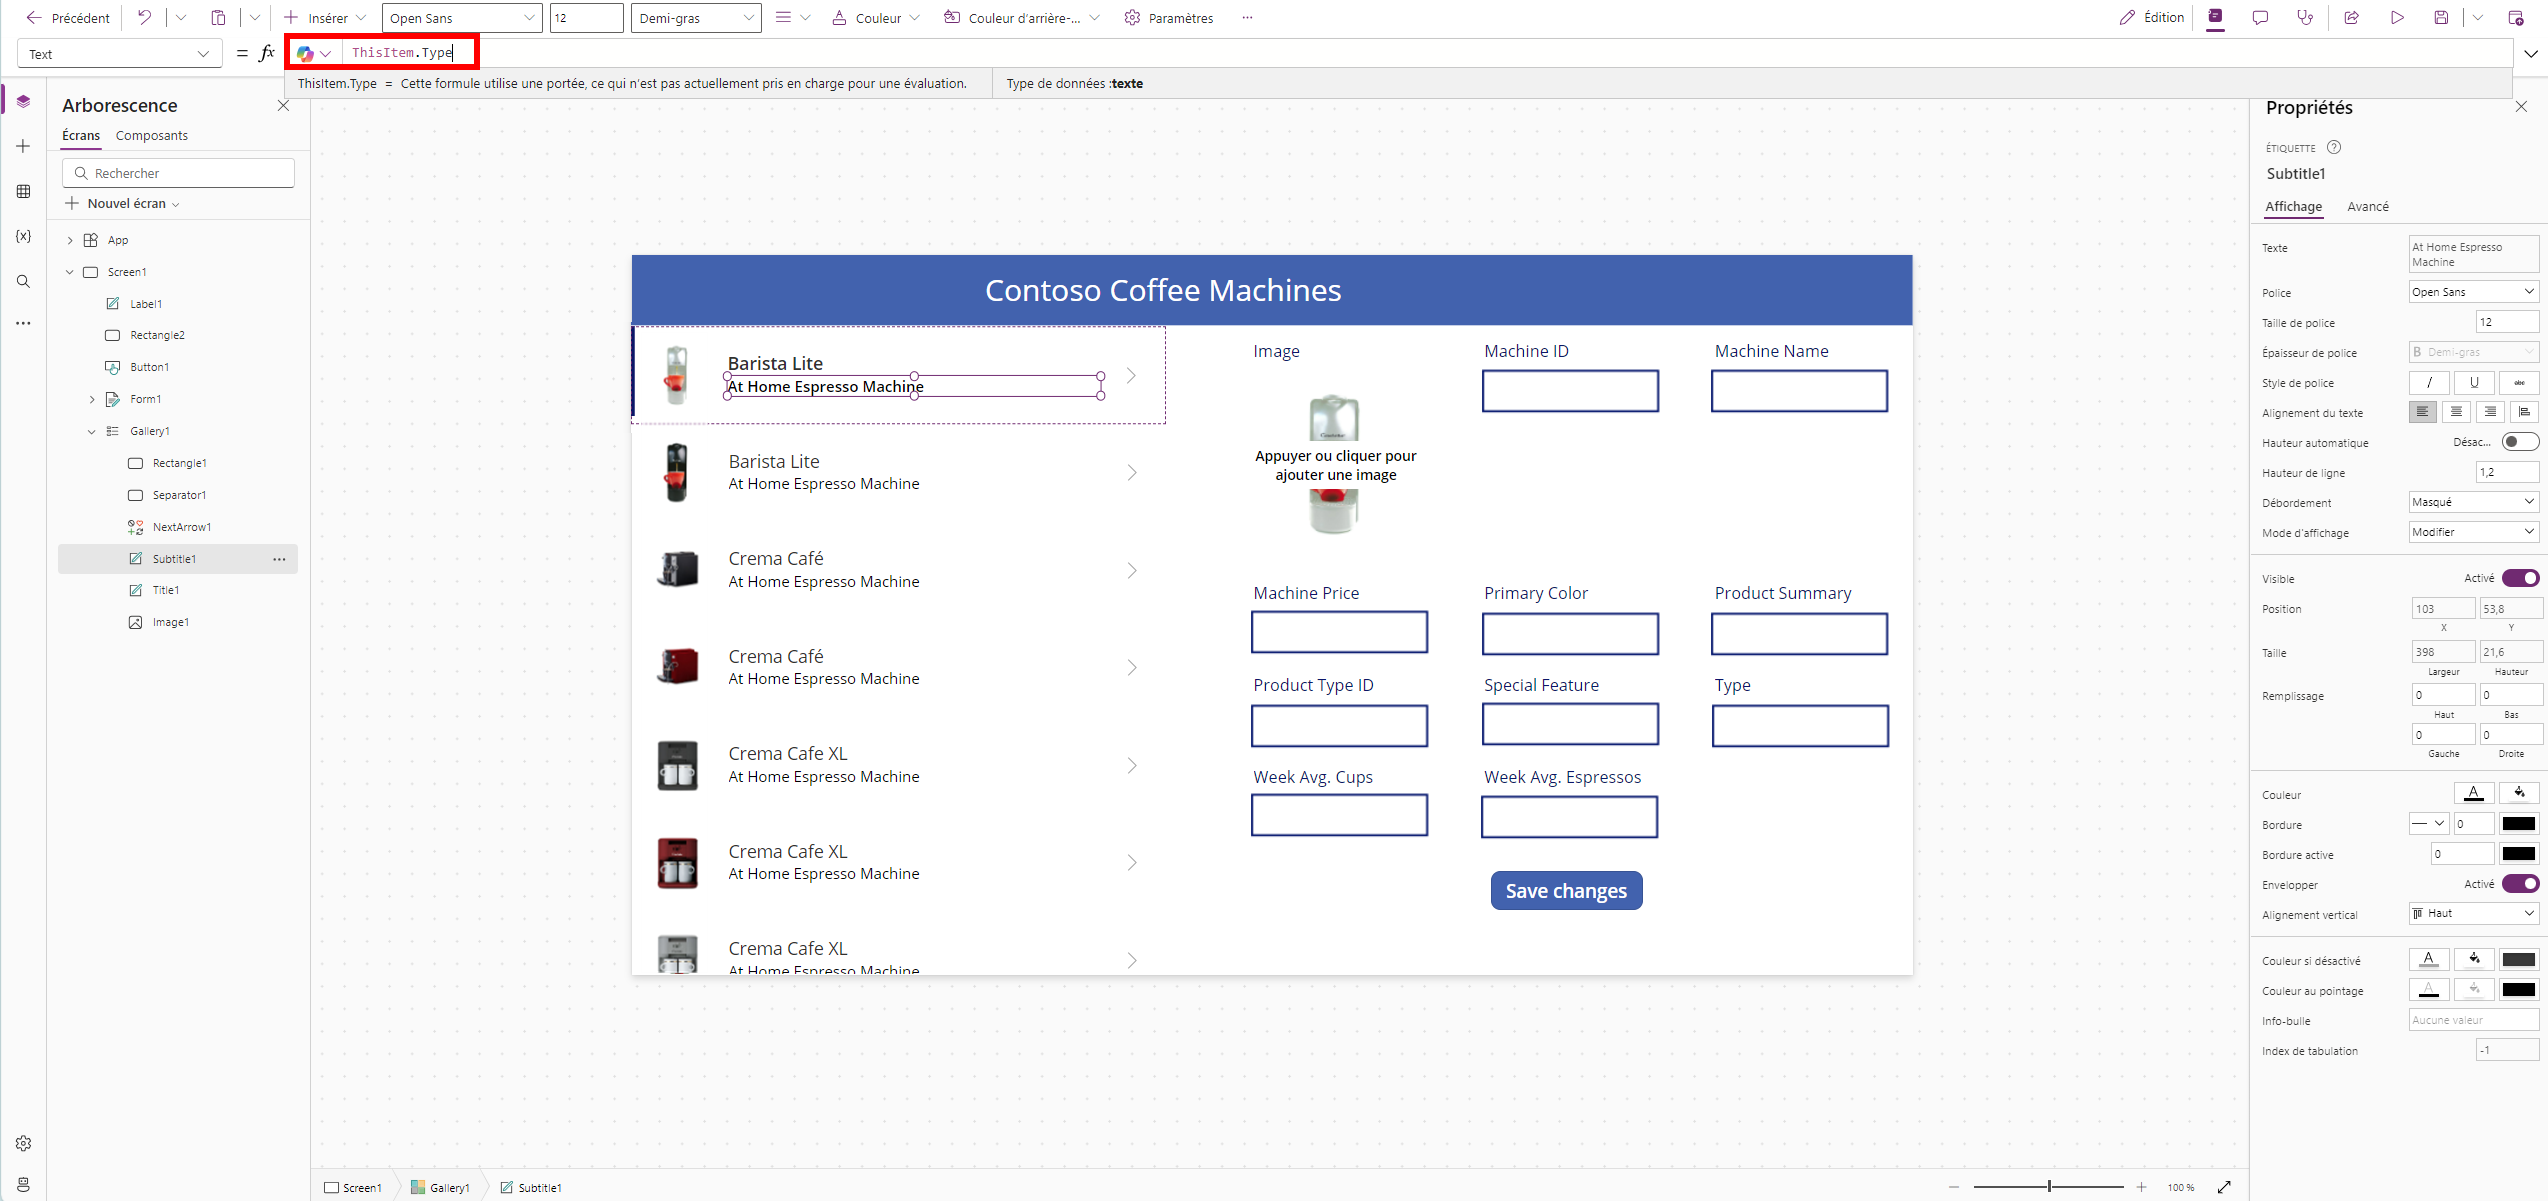Click the Italic font style button
This screenshot has width=2548, height=1201.
2429,382
